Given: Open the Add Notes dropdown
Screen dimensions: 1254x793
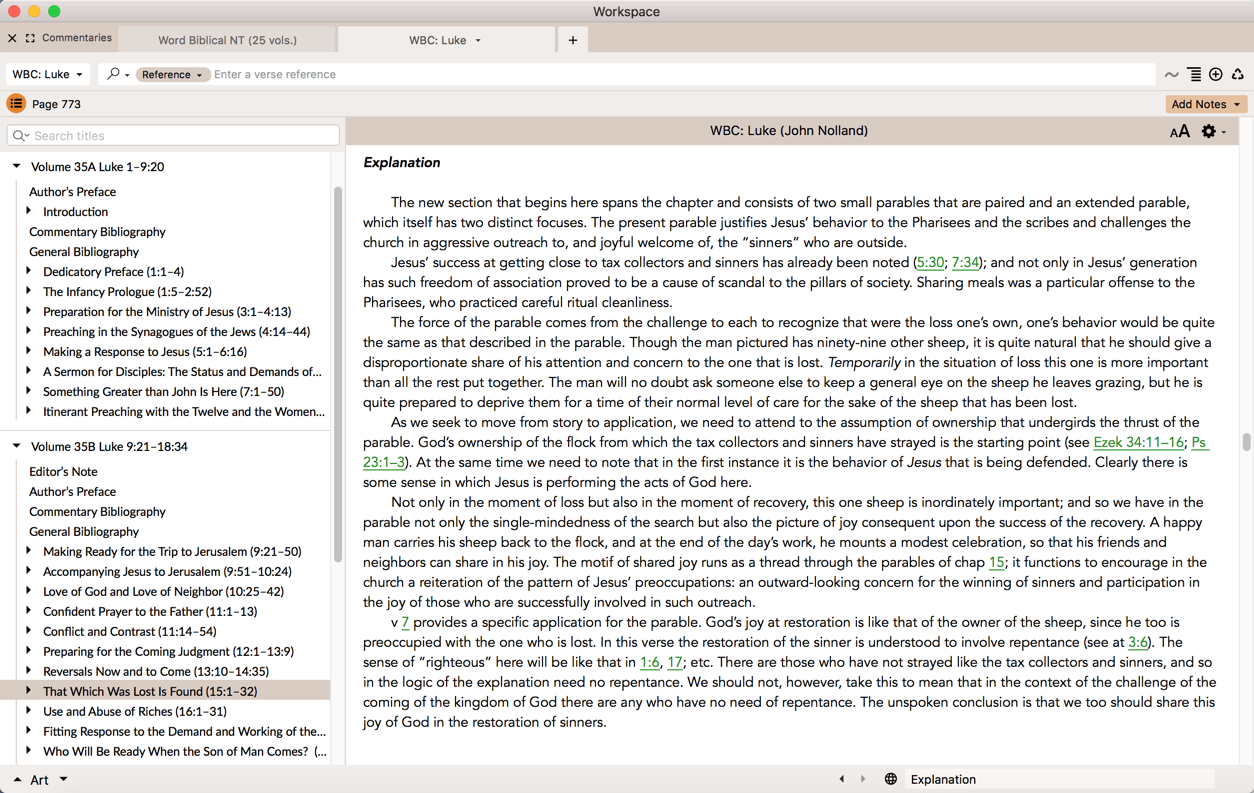Looking at the screenshot, I should tap(1206, 104).
